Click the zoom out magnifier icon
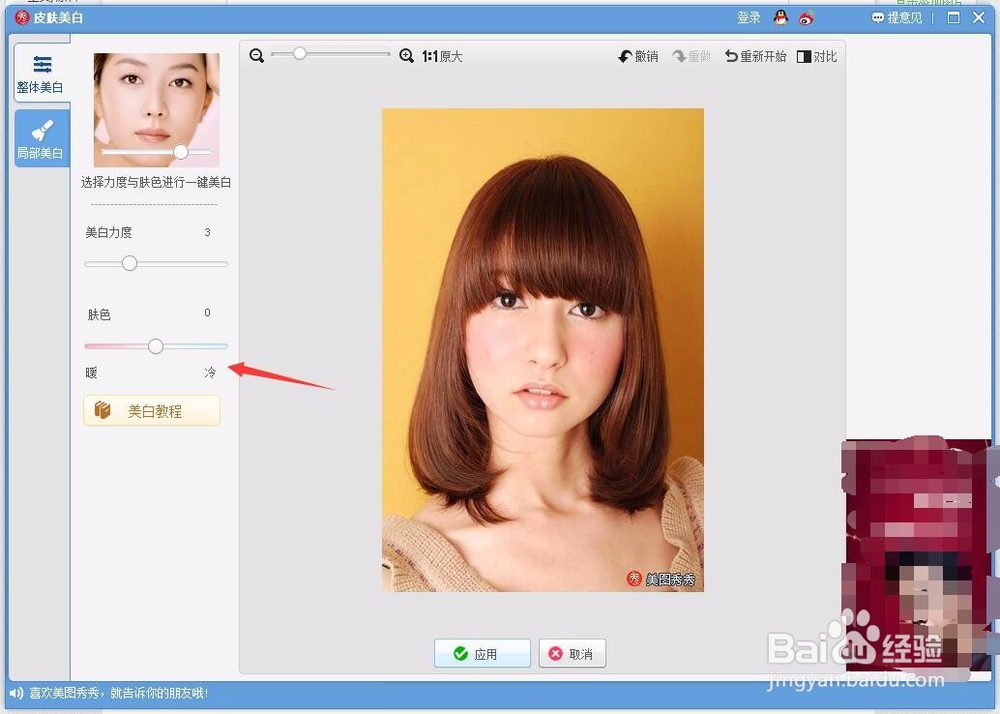This screenshot has width=1000, height=714. 257,56
